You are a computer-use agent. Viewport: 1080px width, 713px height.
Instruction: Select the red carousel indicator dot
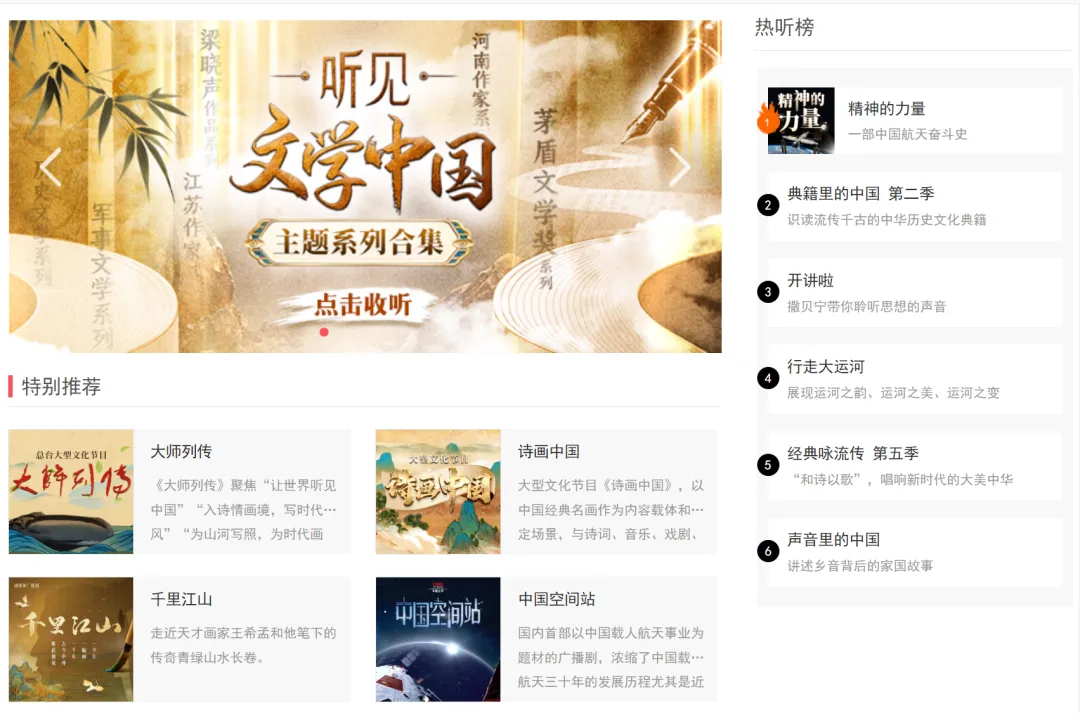[324, 332]
